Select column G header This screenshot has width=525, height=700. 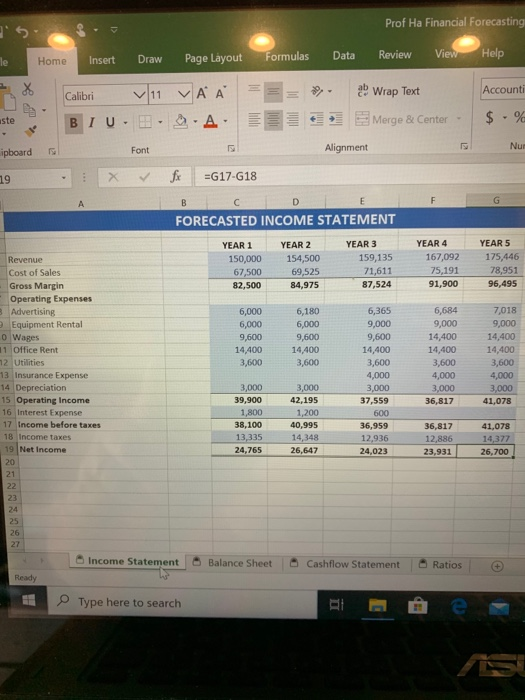coord(496,200)
